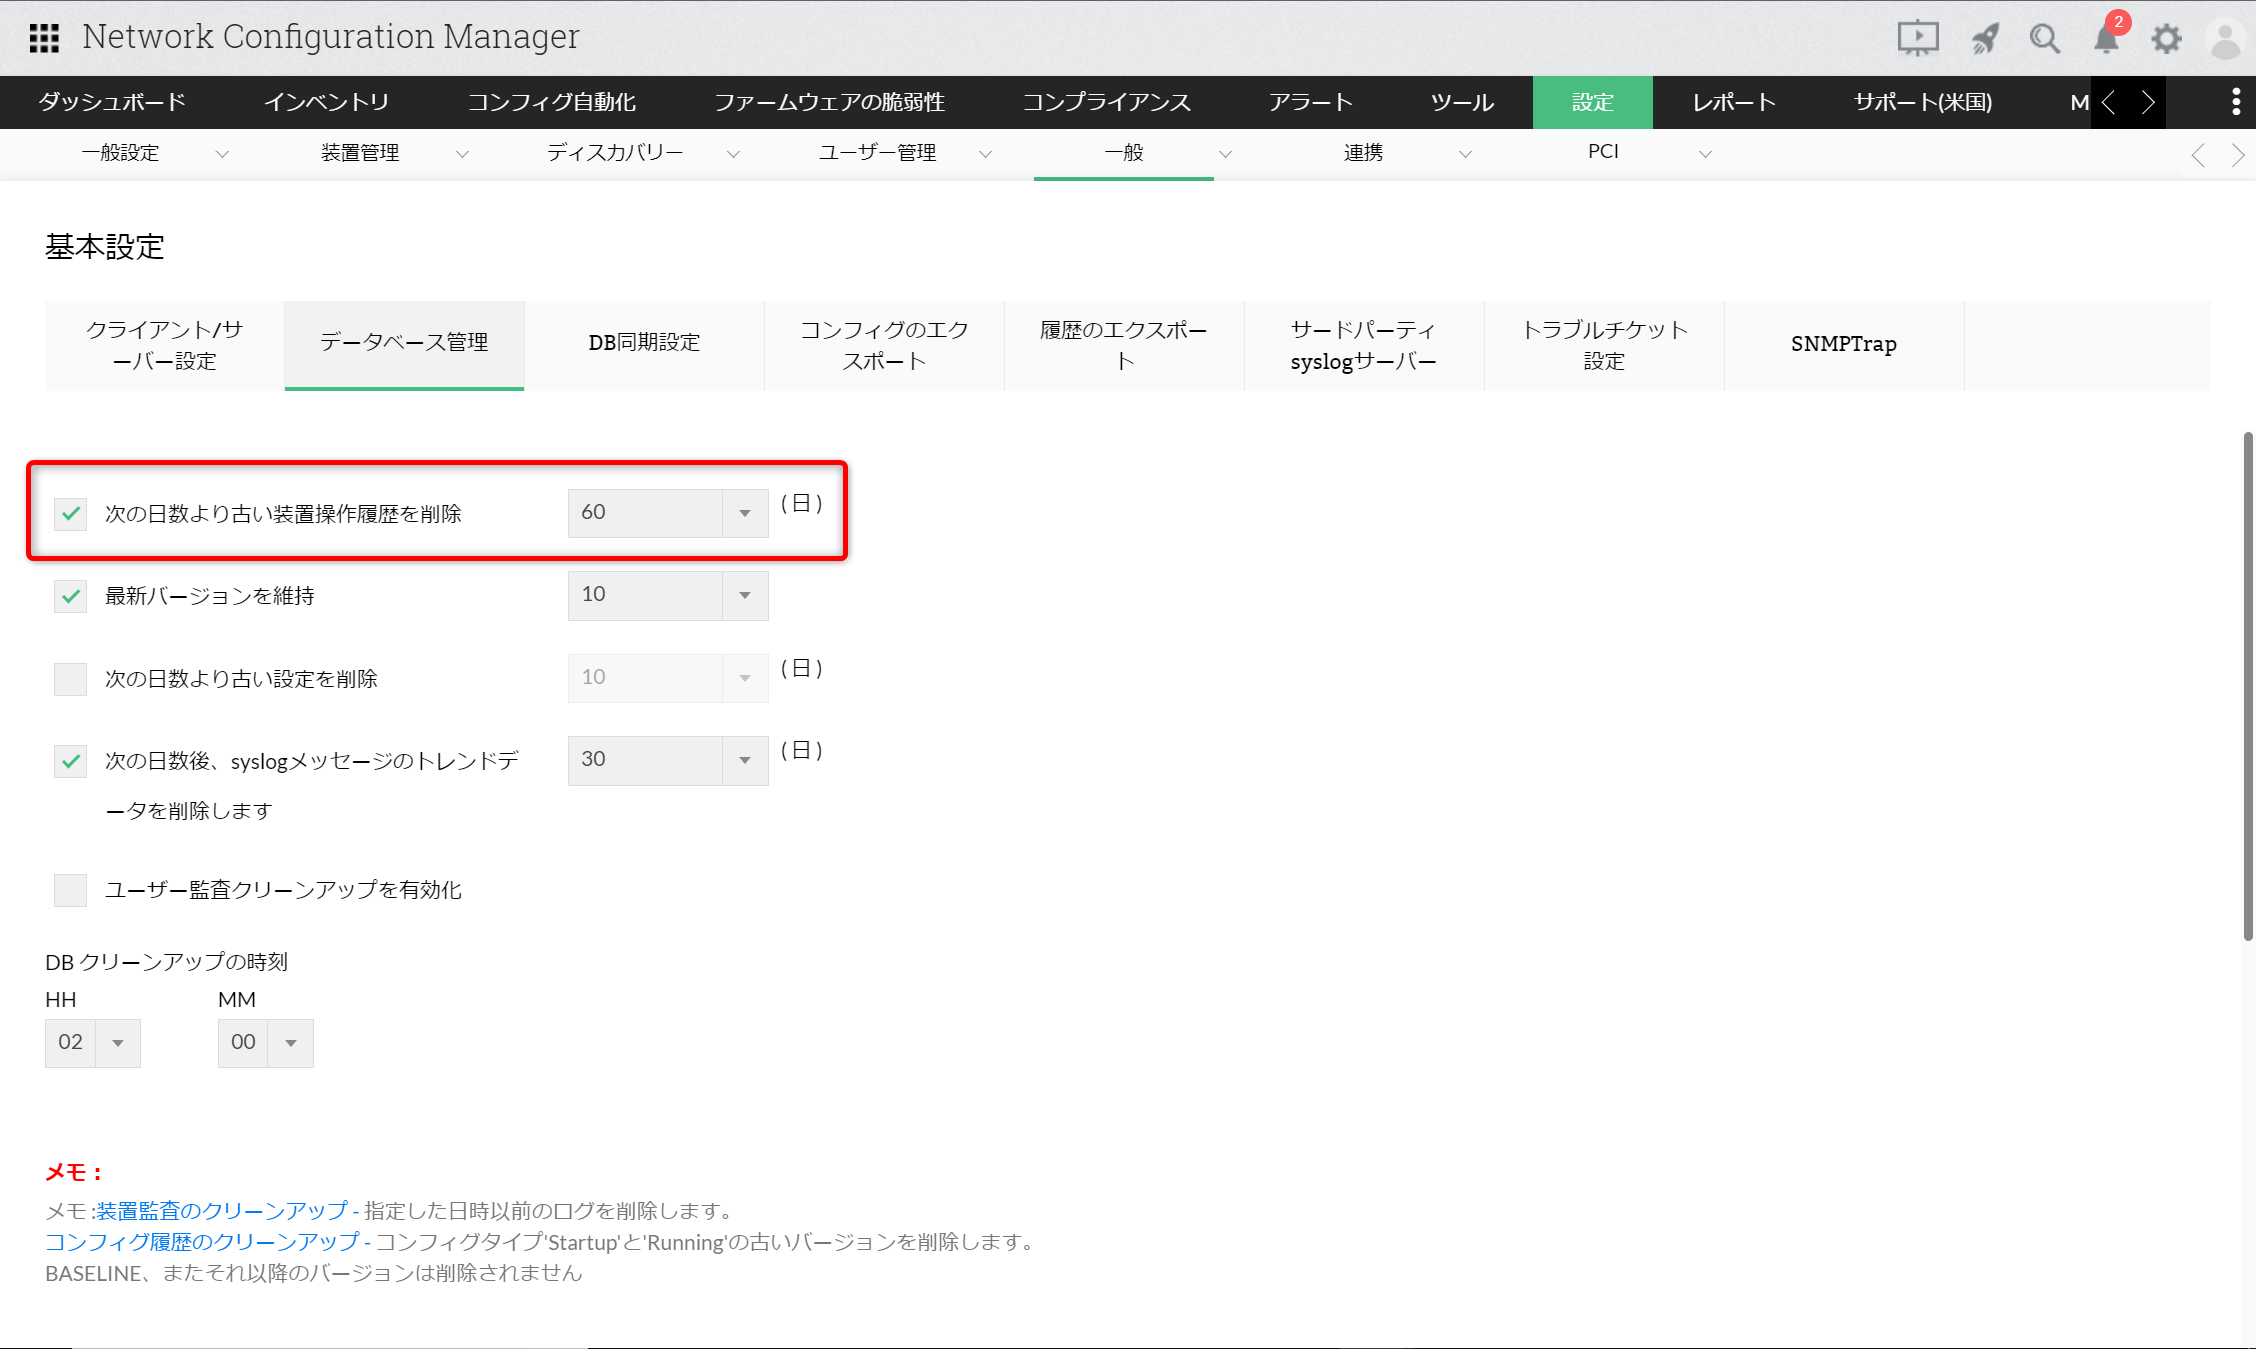Switch to the DB同期設定 tab
Image resolution: width=2256 pixels, height=1349 pixels.
click(644, 343)
